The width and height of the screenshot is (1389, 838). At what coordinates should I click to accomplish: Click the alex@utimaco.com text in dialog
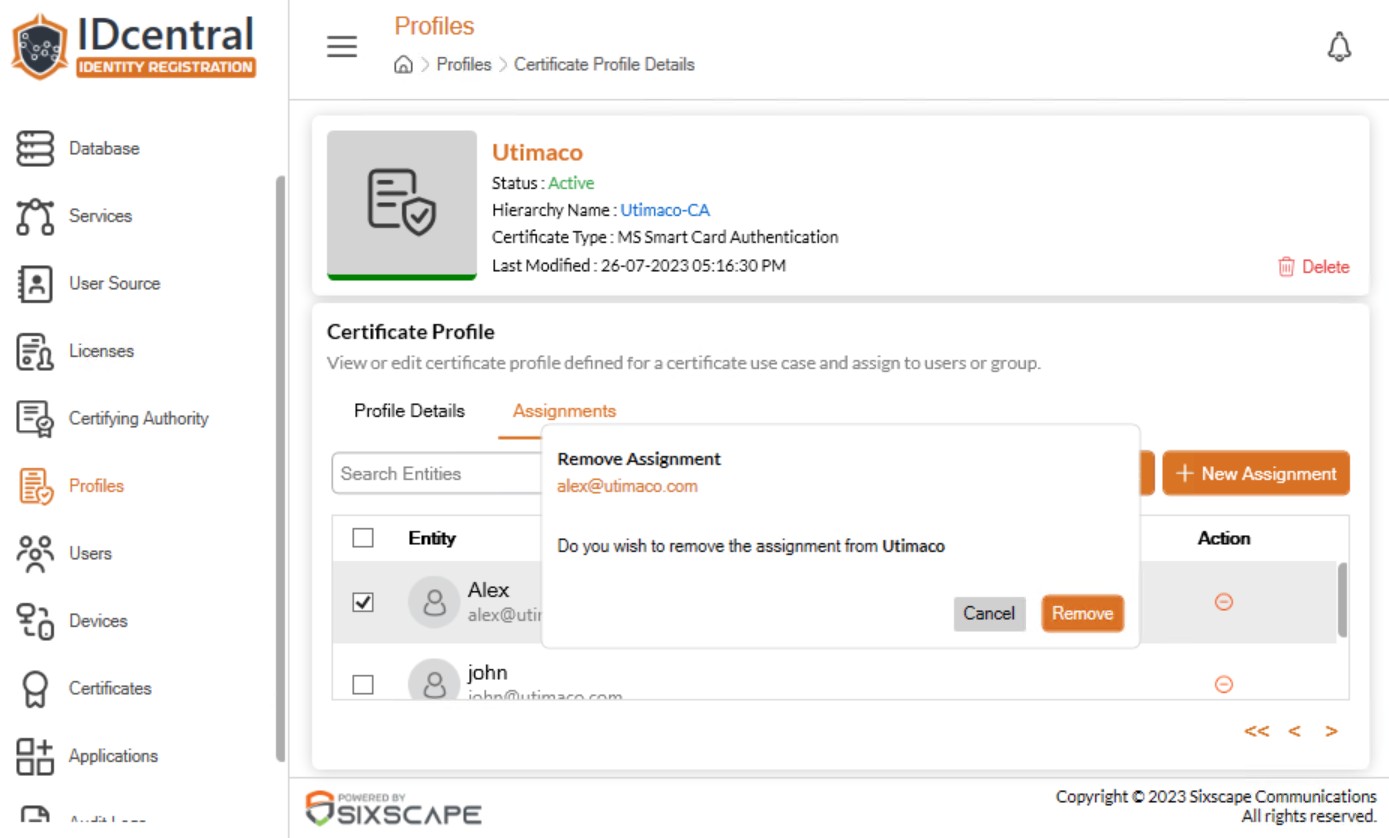[627, 486]
